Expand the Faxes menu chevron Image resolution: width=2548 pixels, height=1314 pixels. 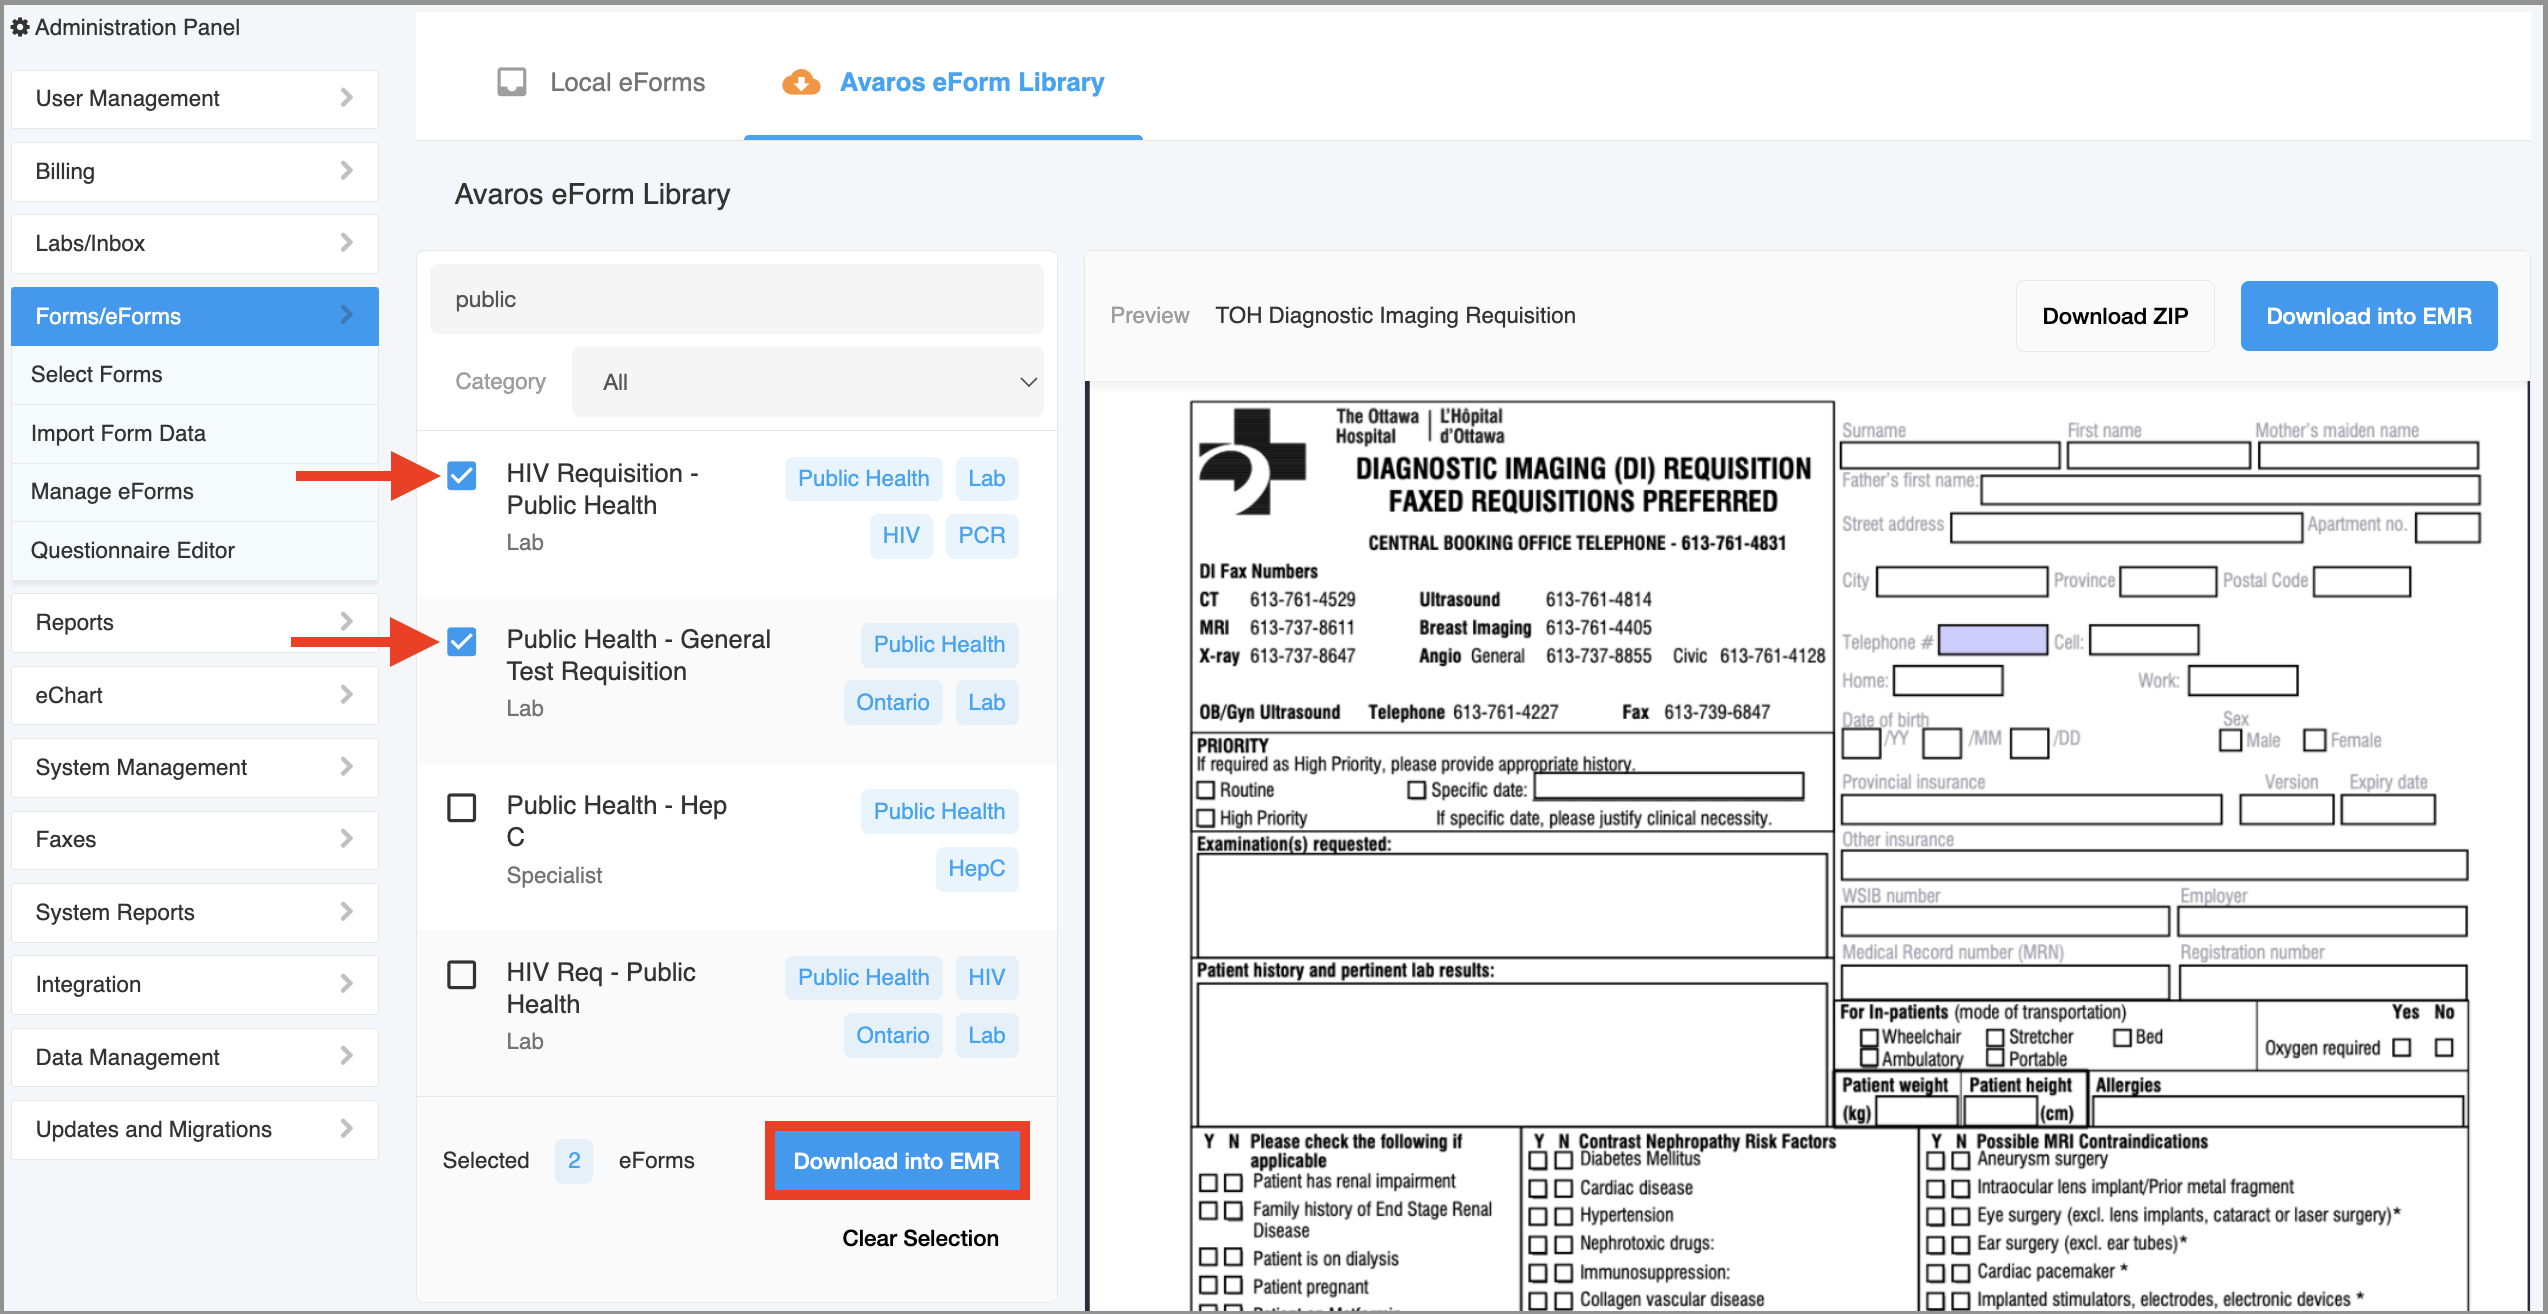(x=346, y=838)
